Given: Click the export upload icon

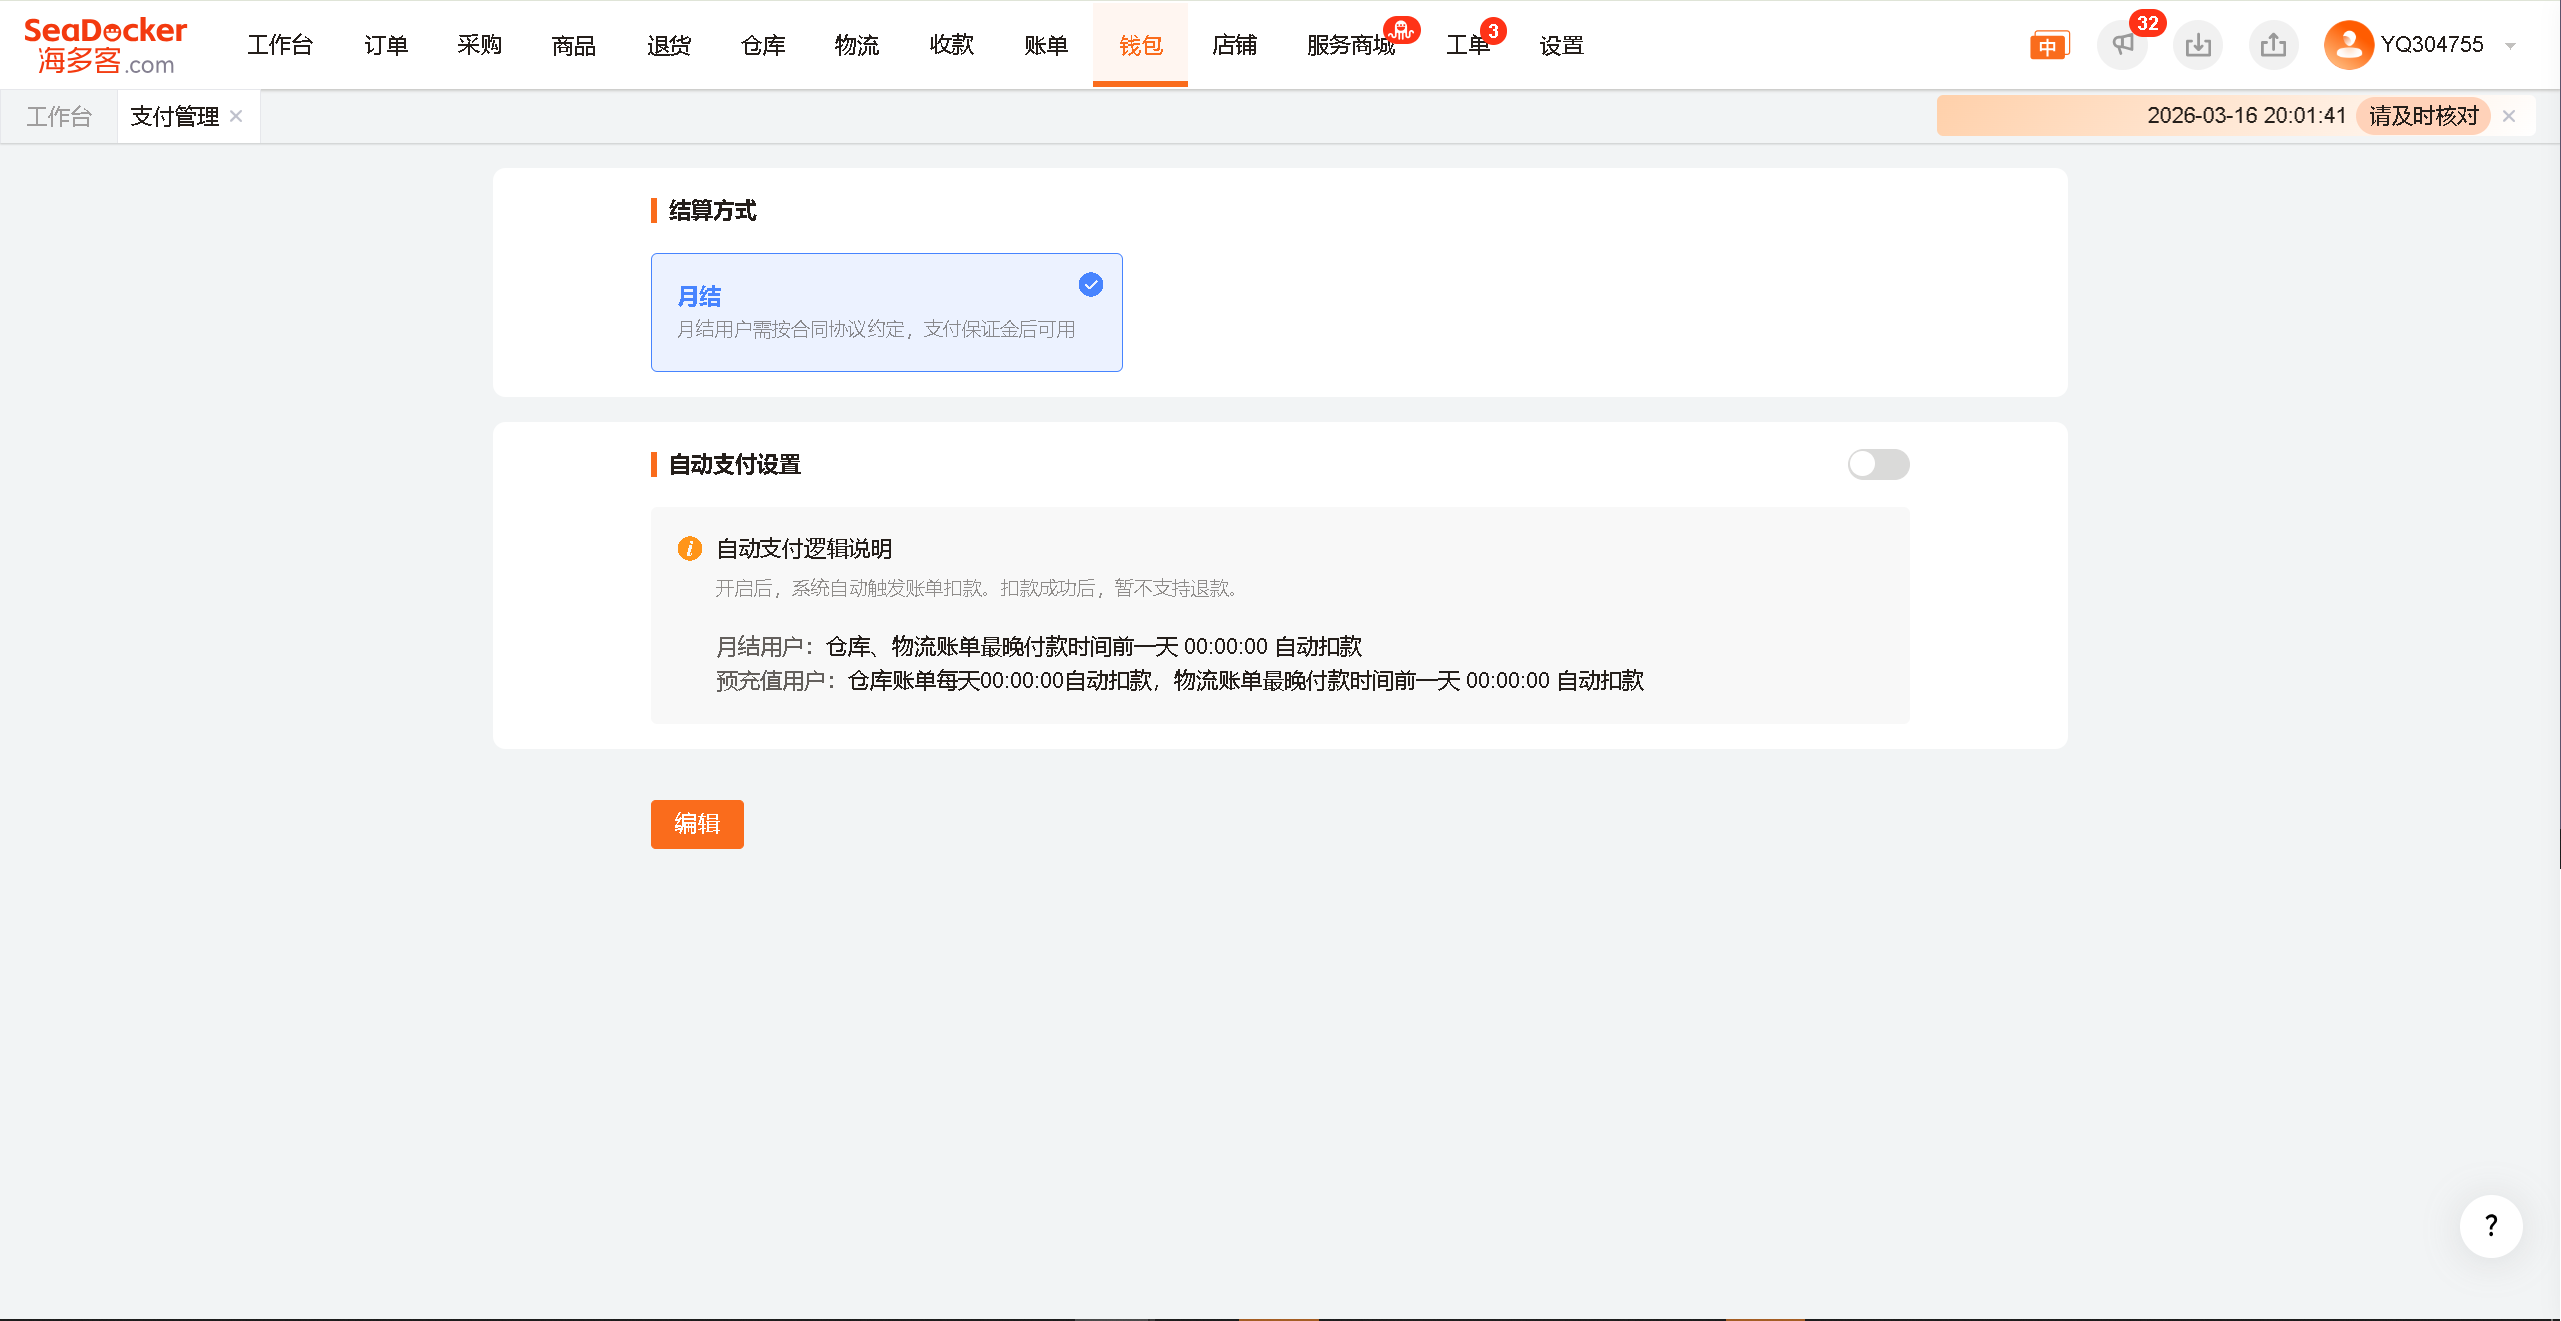Looking at the screenshot, I should pos(2273,45).
